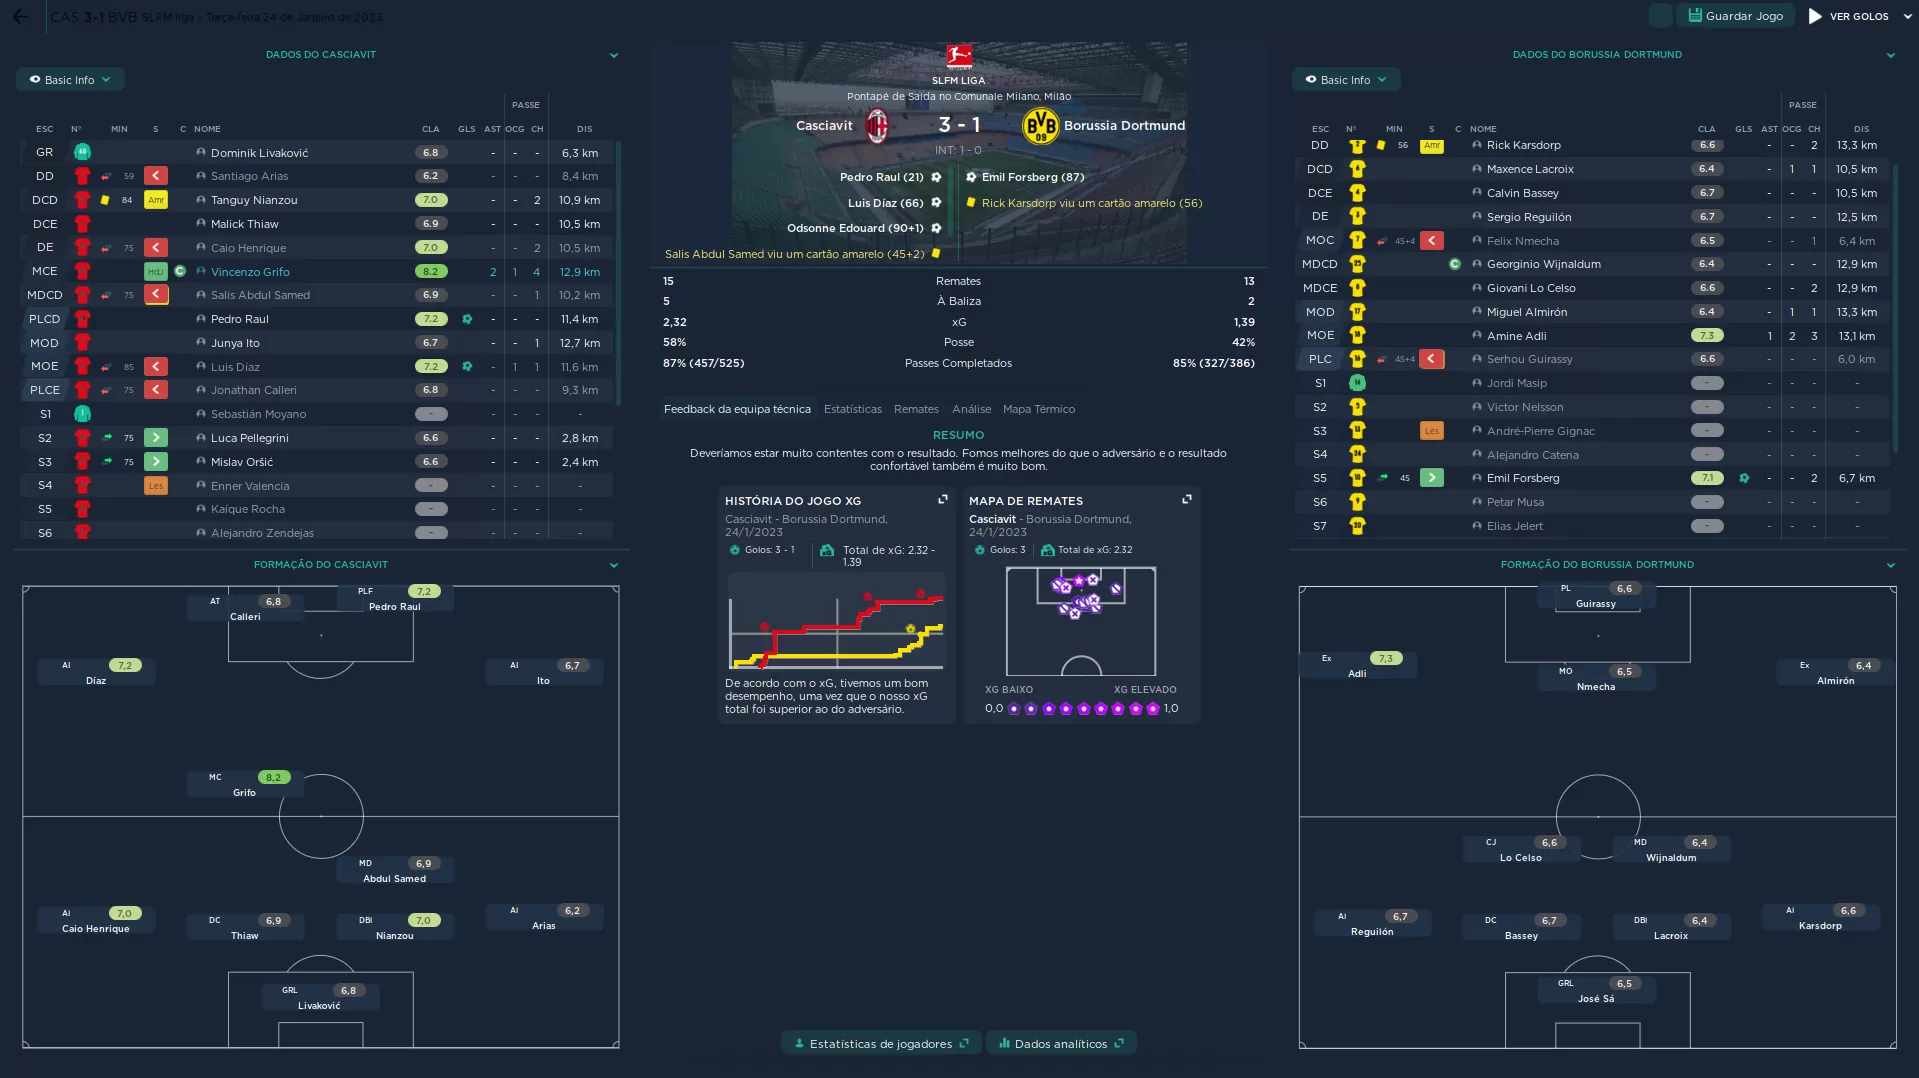
Task: Click HdJ man of match badge for Grifo
Action: click(156, 272)
